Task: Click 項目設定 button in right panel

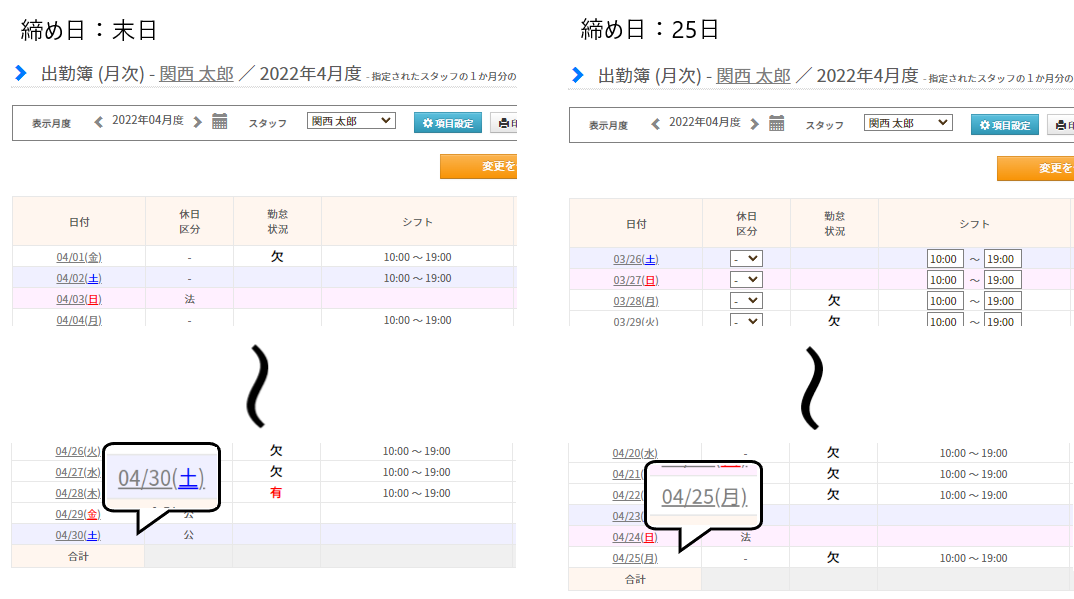Action: (1004, 125)
